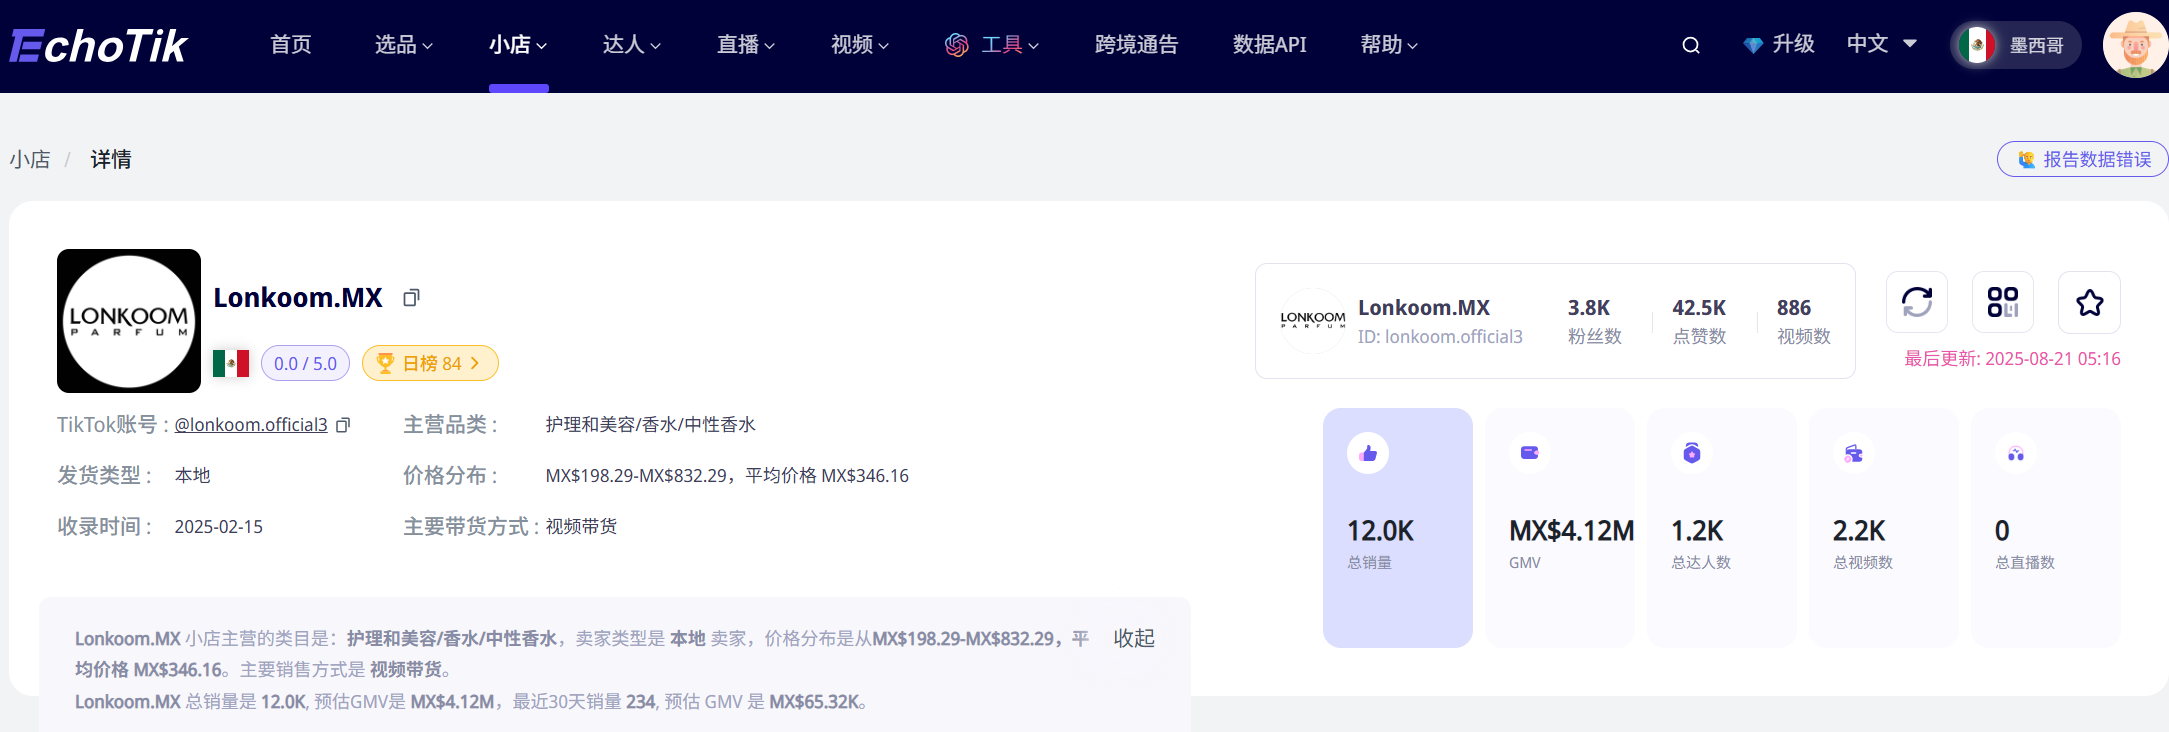2169x732 pixels.
Task: Select the total creators card
Action: (x=1722, y=528)
